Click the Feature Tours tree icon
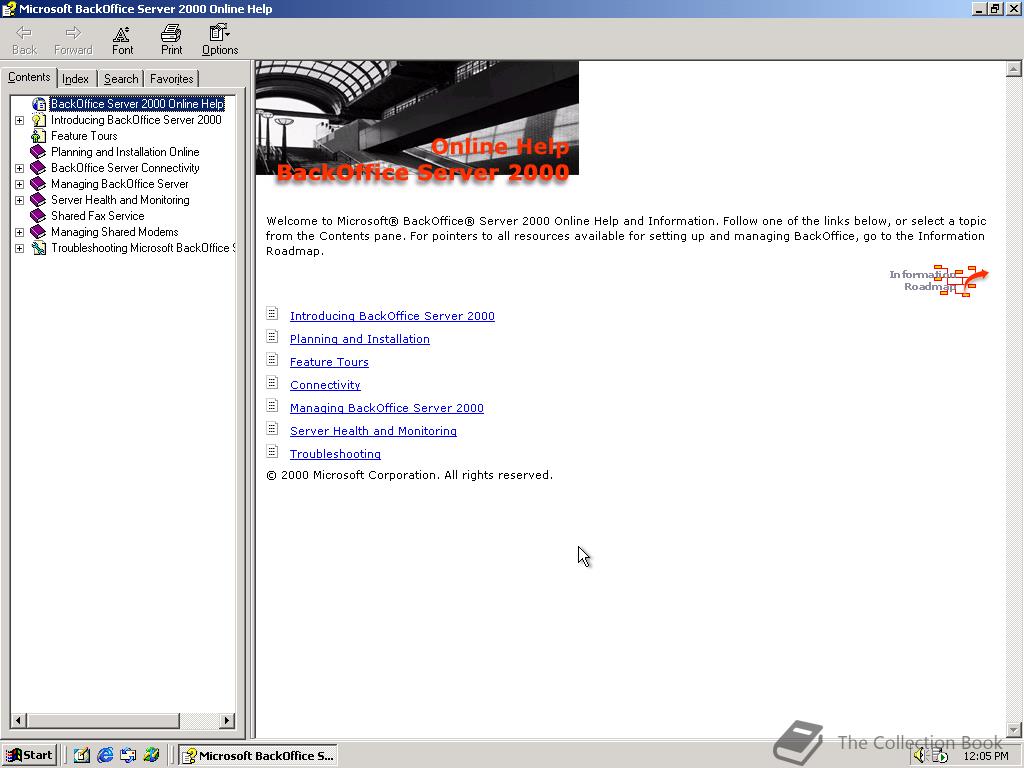 (x=39, y=136)
